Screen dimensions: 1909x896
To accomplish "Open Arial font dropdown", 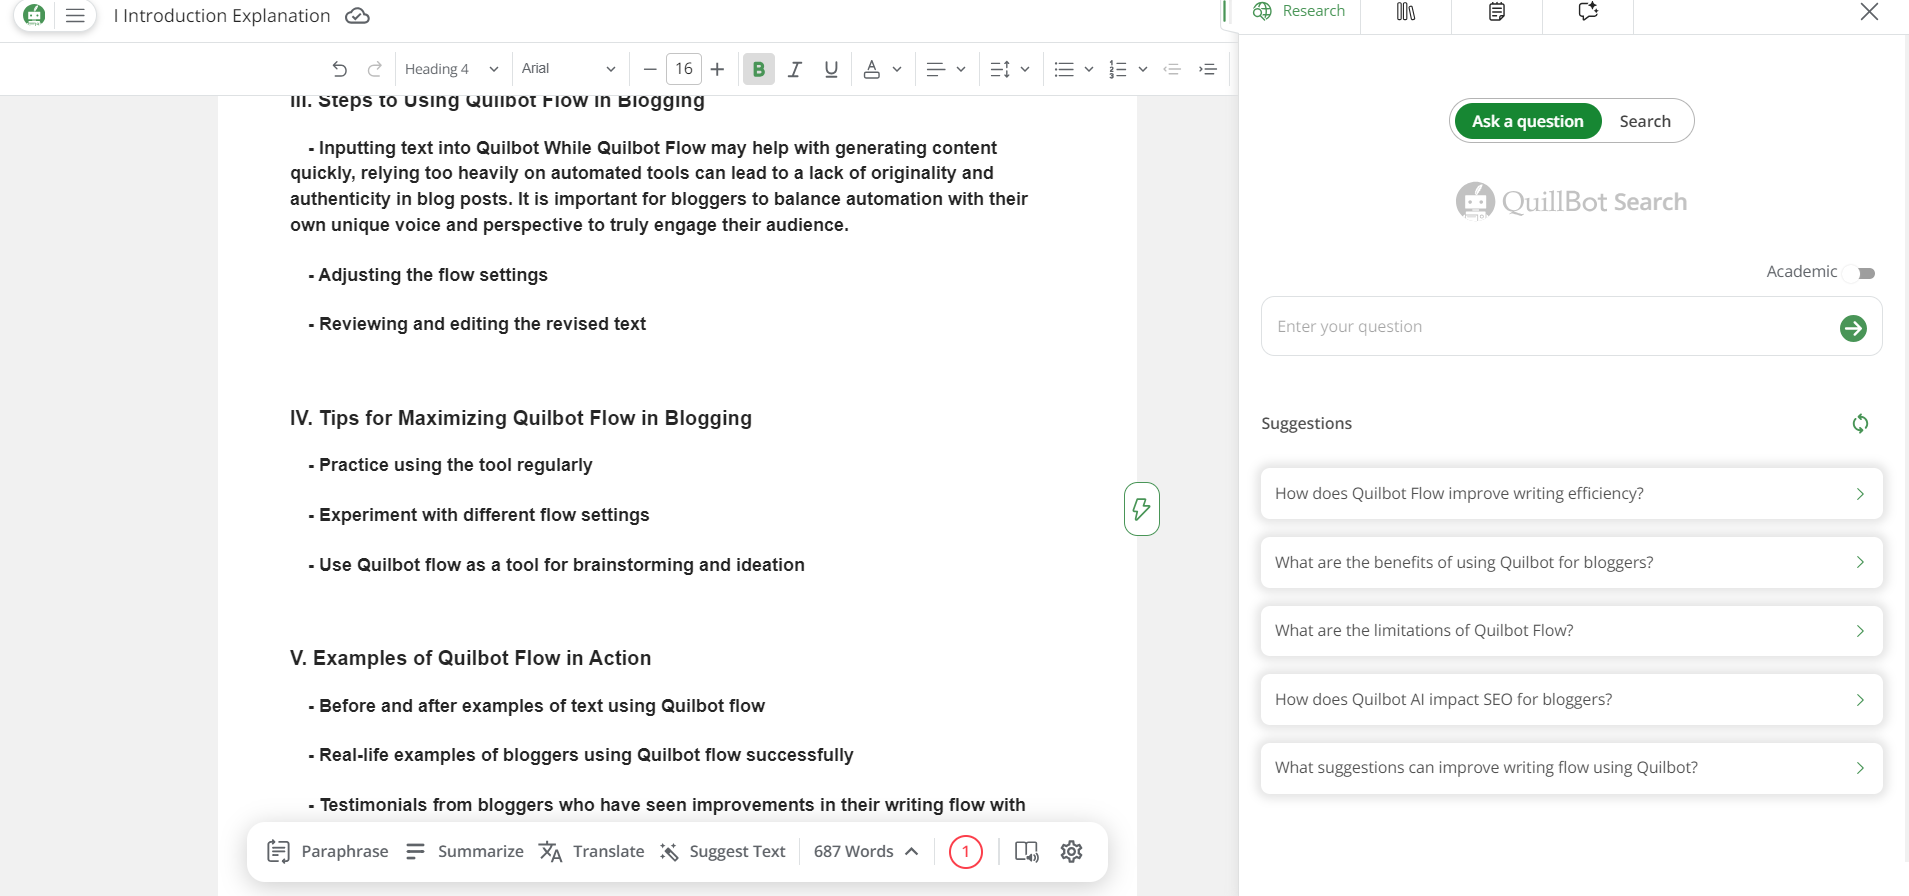I will pyautogui.click(x=568, y=69).
